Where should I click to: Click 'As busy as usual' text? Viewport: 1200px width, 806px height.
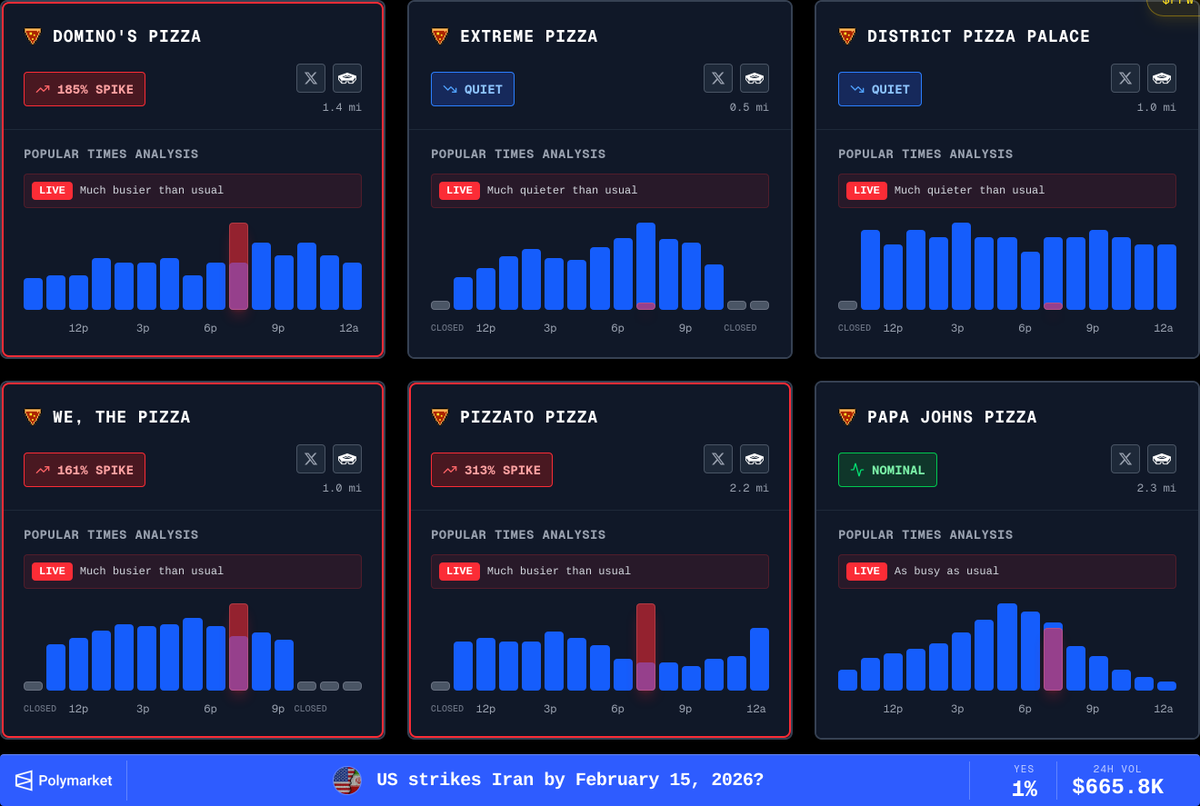click(x=946, y=571)
